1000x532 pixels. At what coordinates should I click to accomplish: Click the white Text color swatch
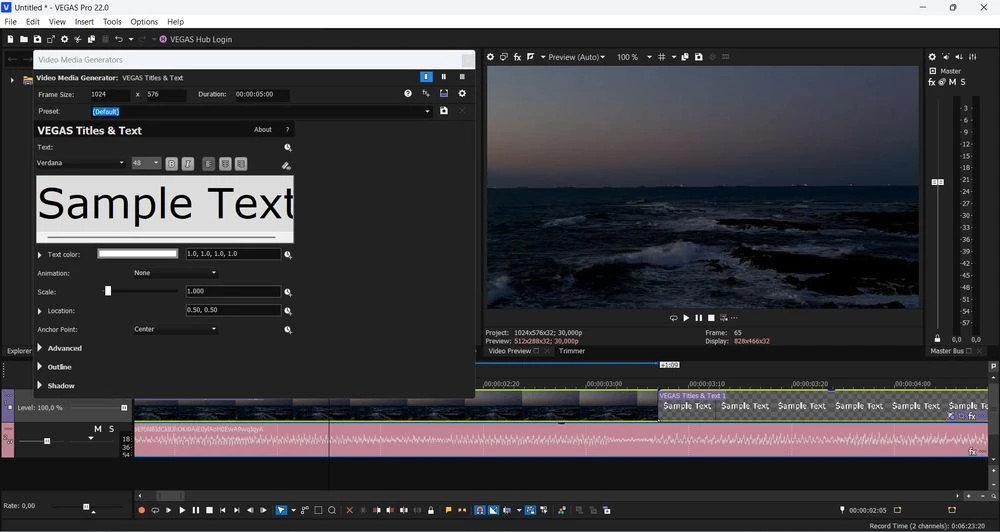coord(138,254)
